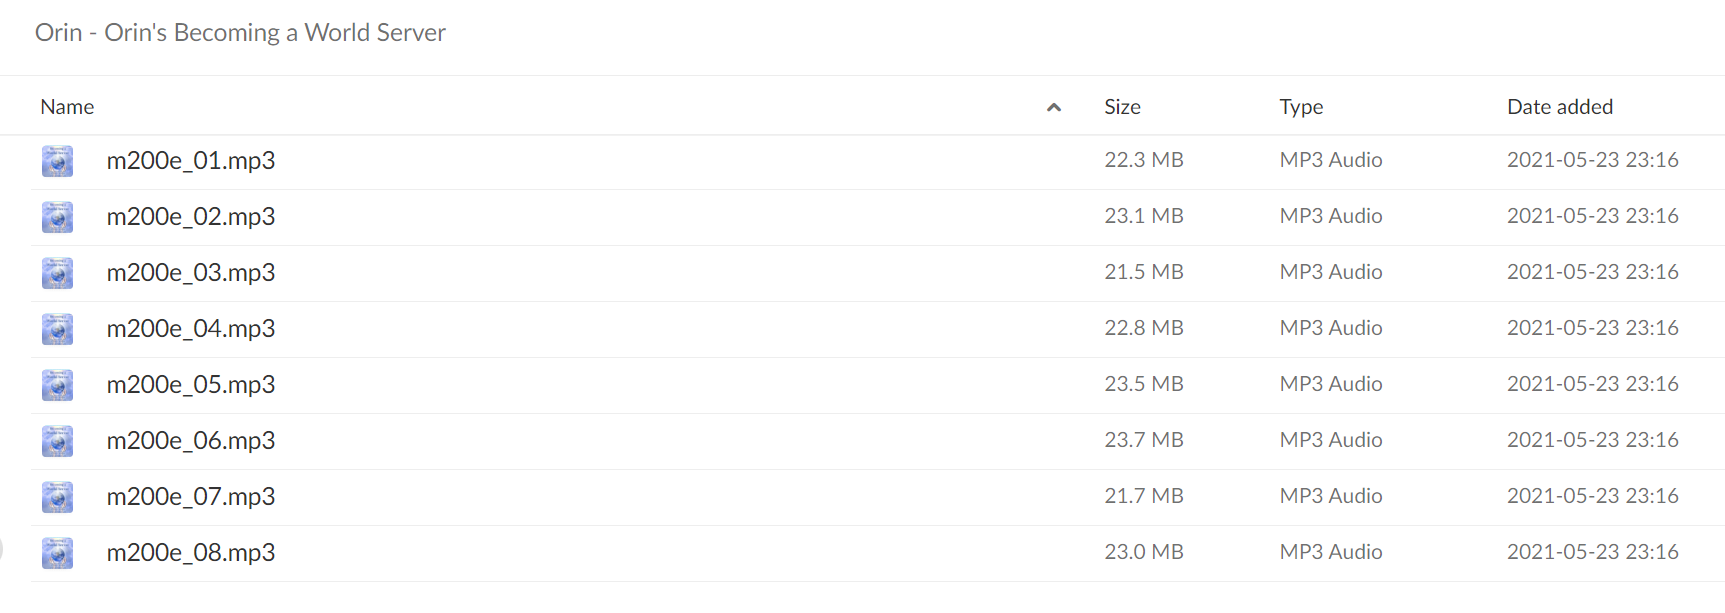The height and width of the screenshot is (613, 1725).
Task: Sort by the Type column header
Action: 1301,107
